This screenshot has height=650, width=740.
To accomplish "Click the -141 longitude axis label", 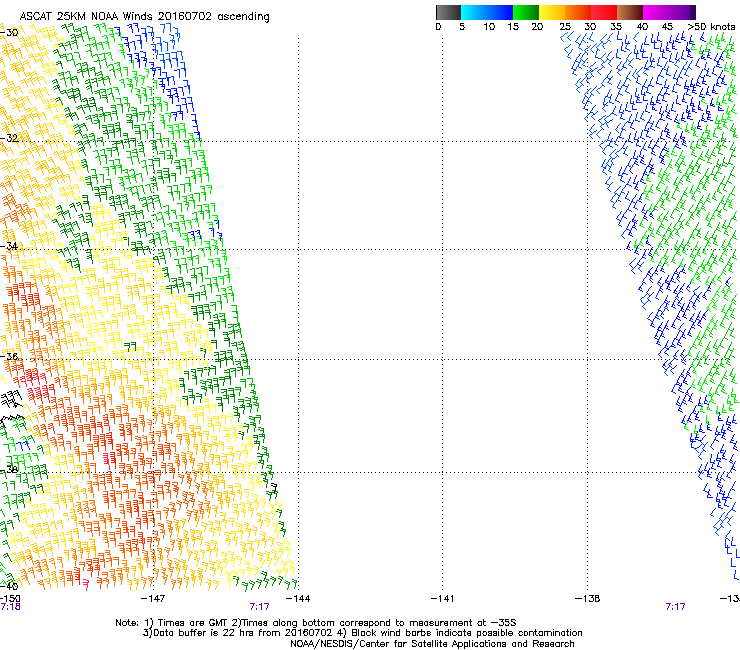I will (442, 599).
